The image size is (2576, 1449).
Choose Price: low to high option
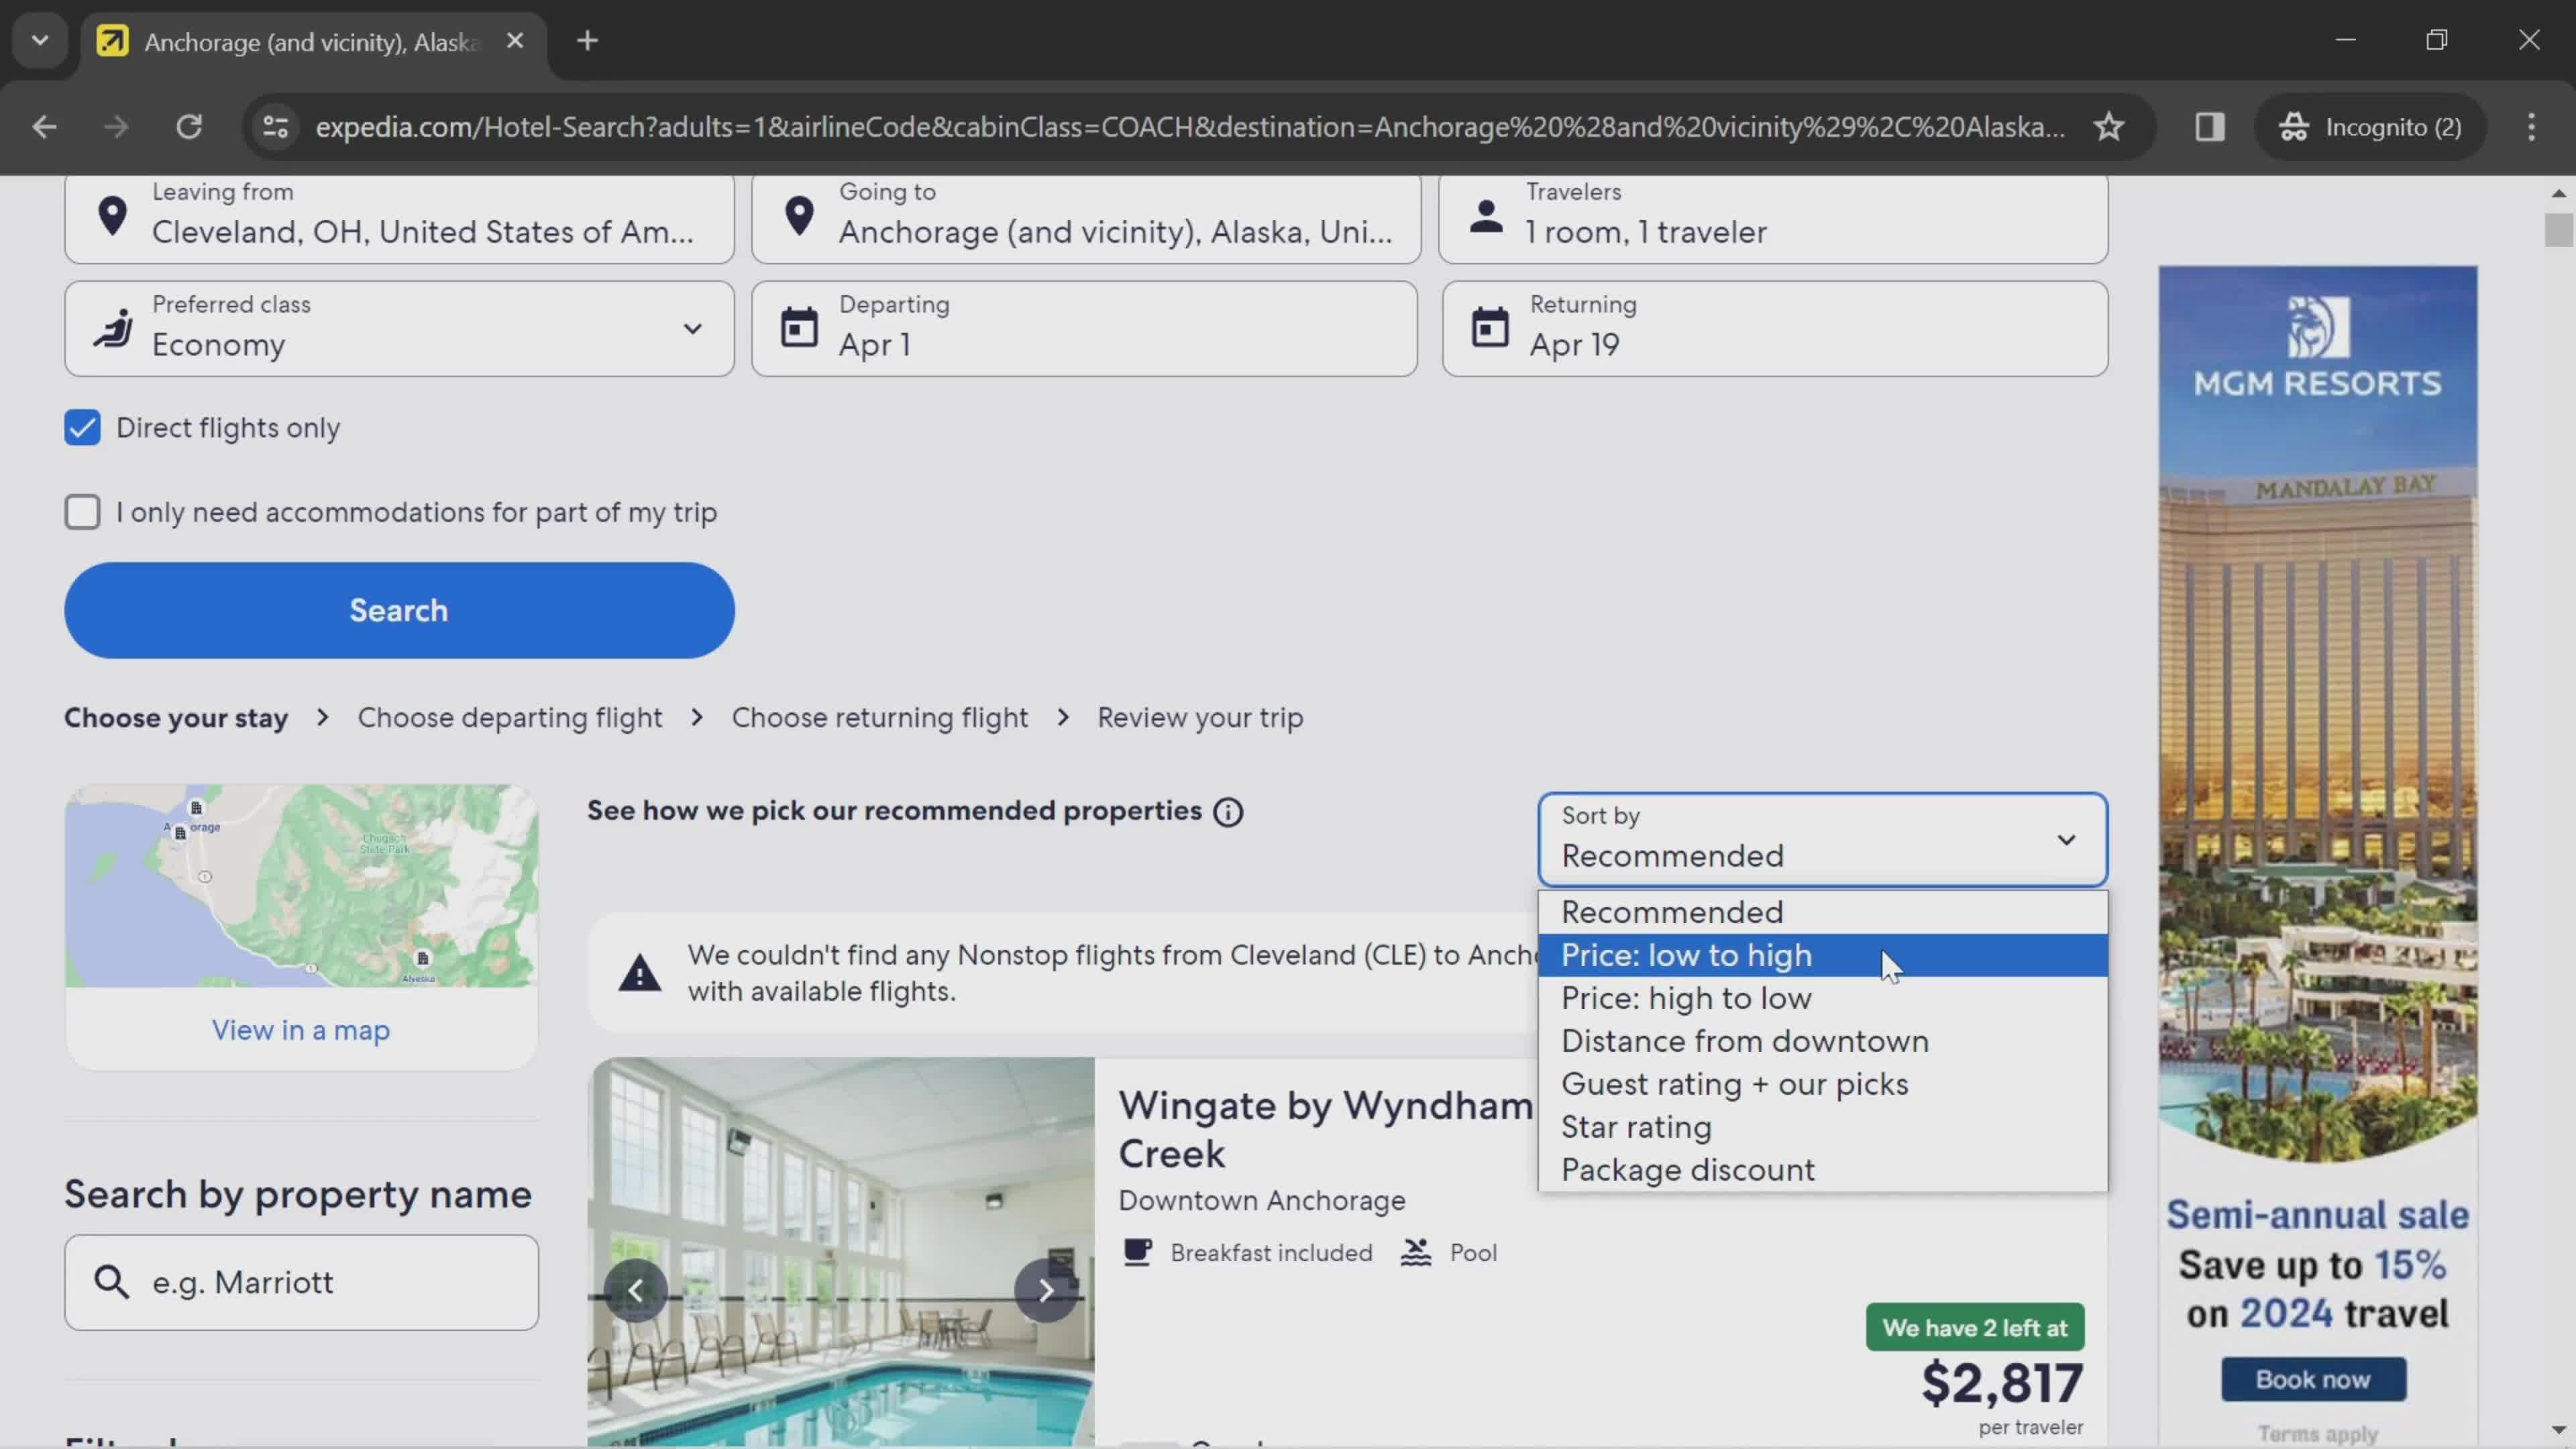click(x=1822, y=955)
